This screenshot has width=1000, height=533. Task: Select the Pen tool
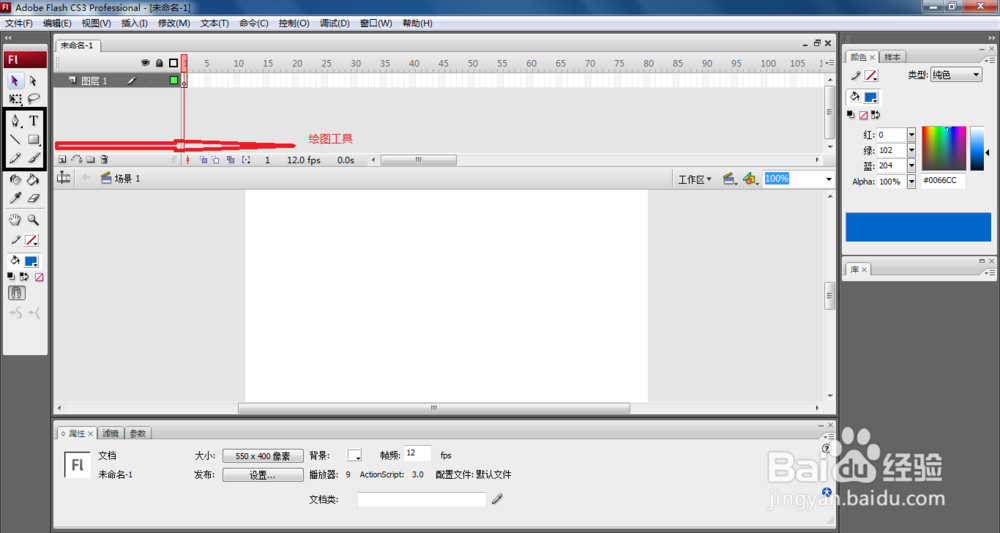[15, 120]
